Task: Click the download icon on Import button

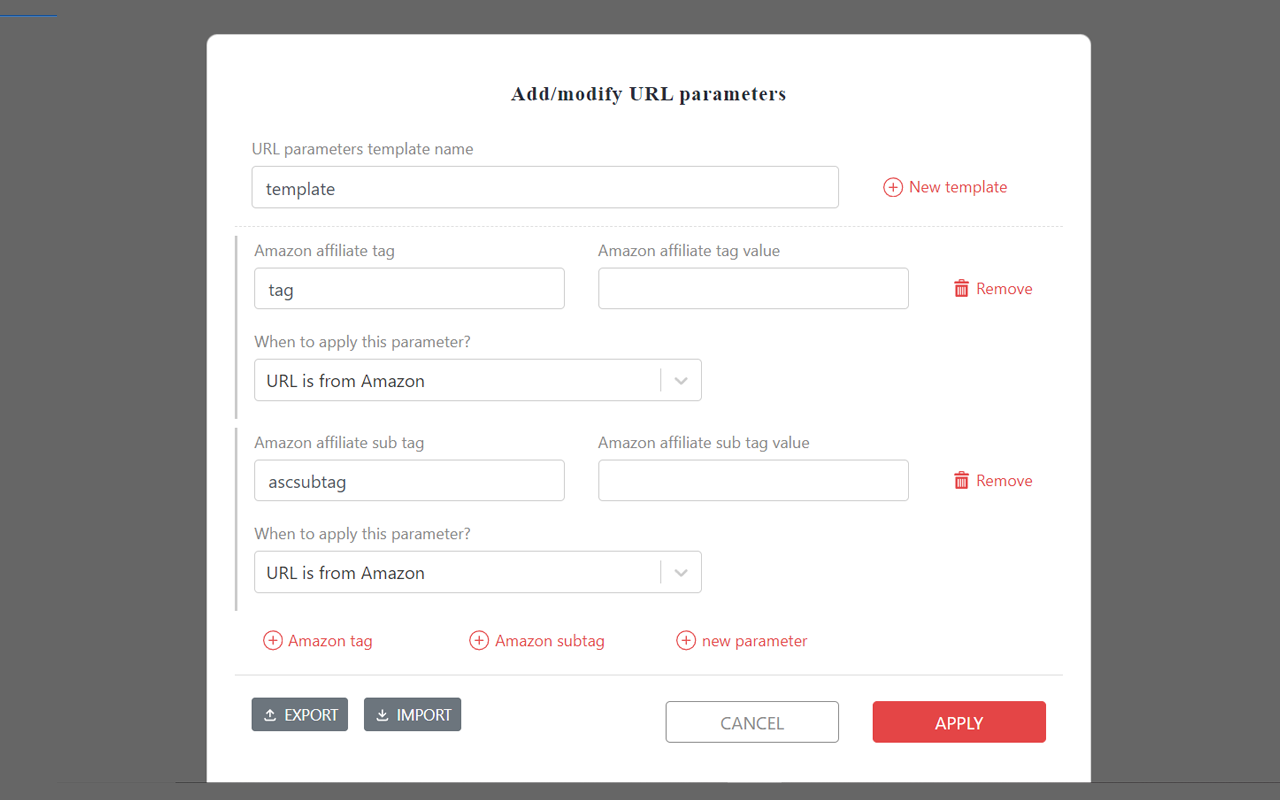Action: [x=382, y=715]
